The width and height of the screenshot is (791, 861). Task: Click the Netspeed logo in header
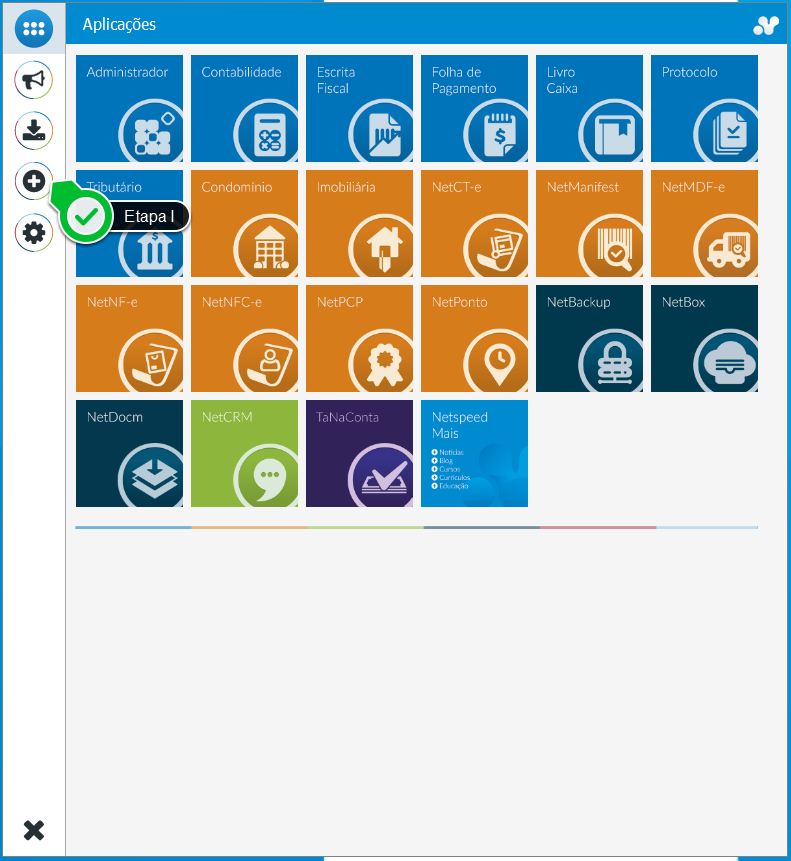coord(766,25)
